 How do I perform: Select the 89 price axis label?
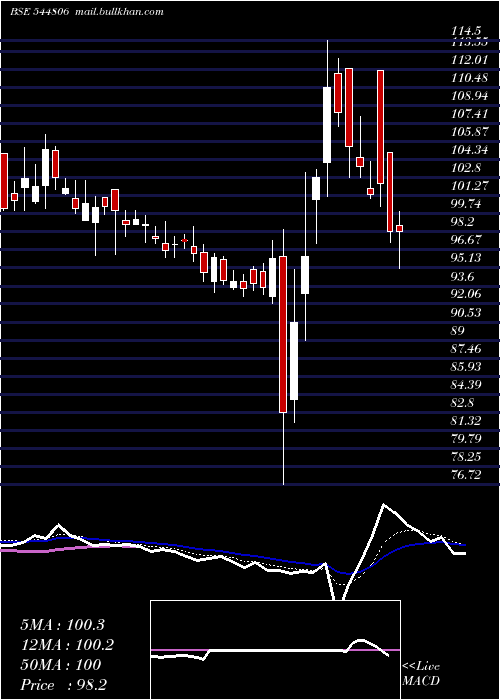pyautogui.click(x=458, y=330)
